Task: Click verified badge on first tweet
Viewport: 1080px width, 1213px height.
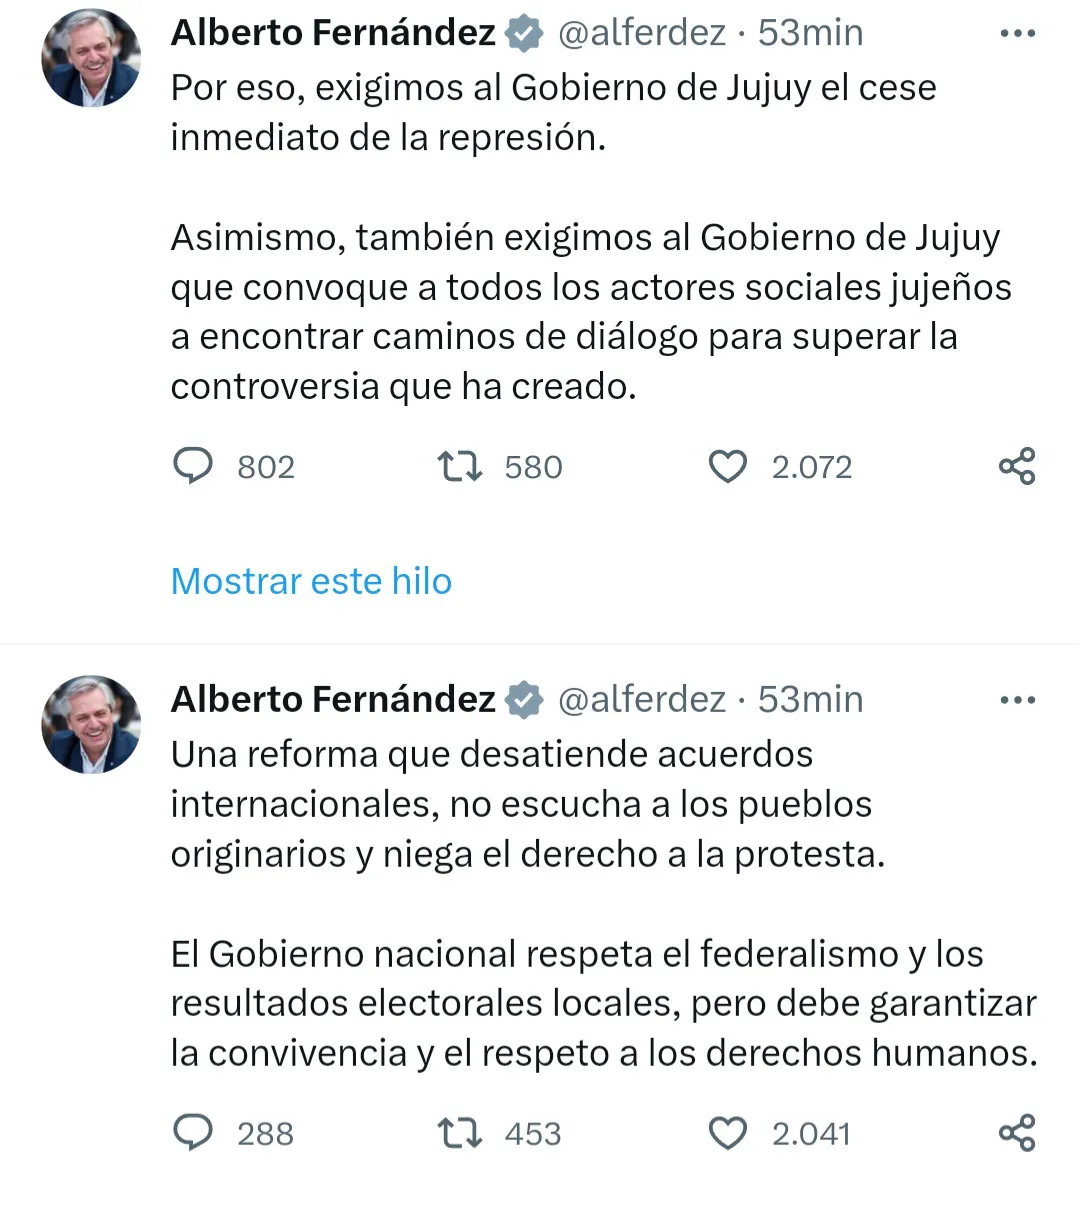Action: coord(524,34)
